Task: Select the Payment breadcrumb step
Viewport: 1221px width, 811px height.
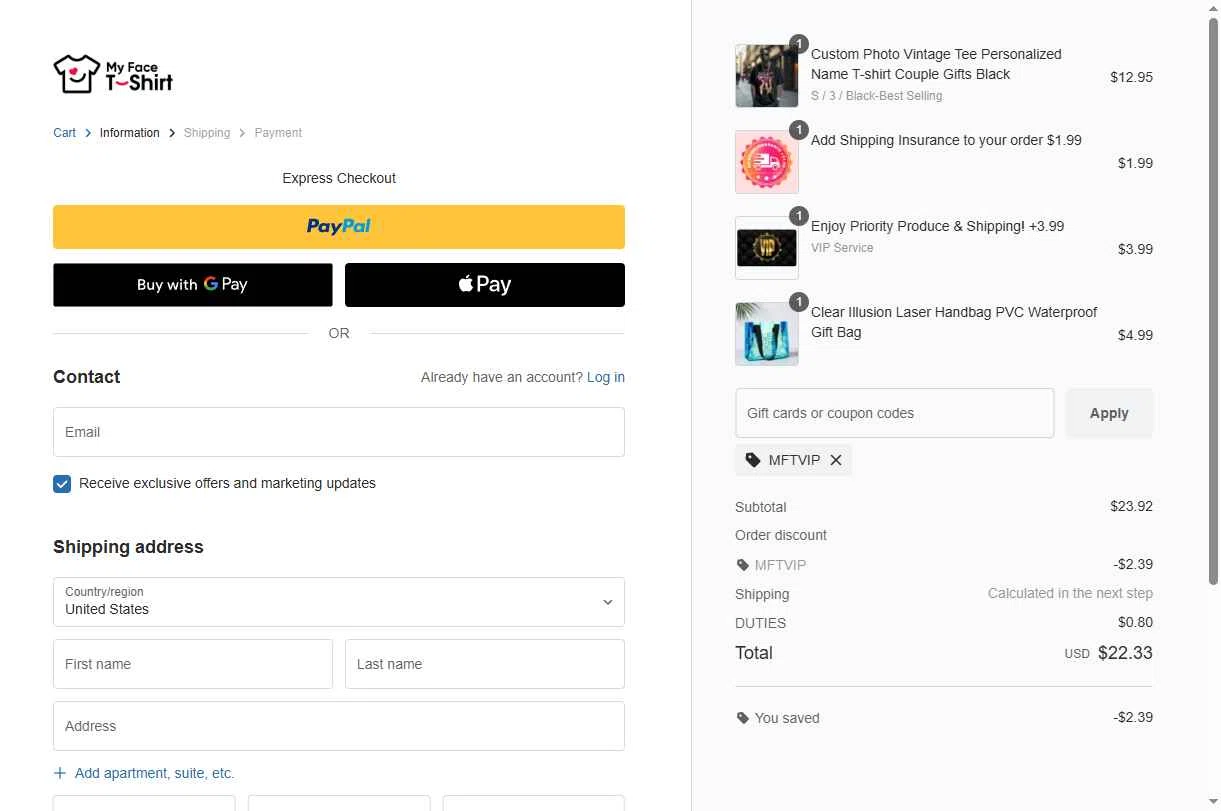Action: (x=278, y=133)
